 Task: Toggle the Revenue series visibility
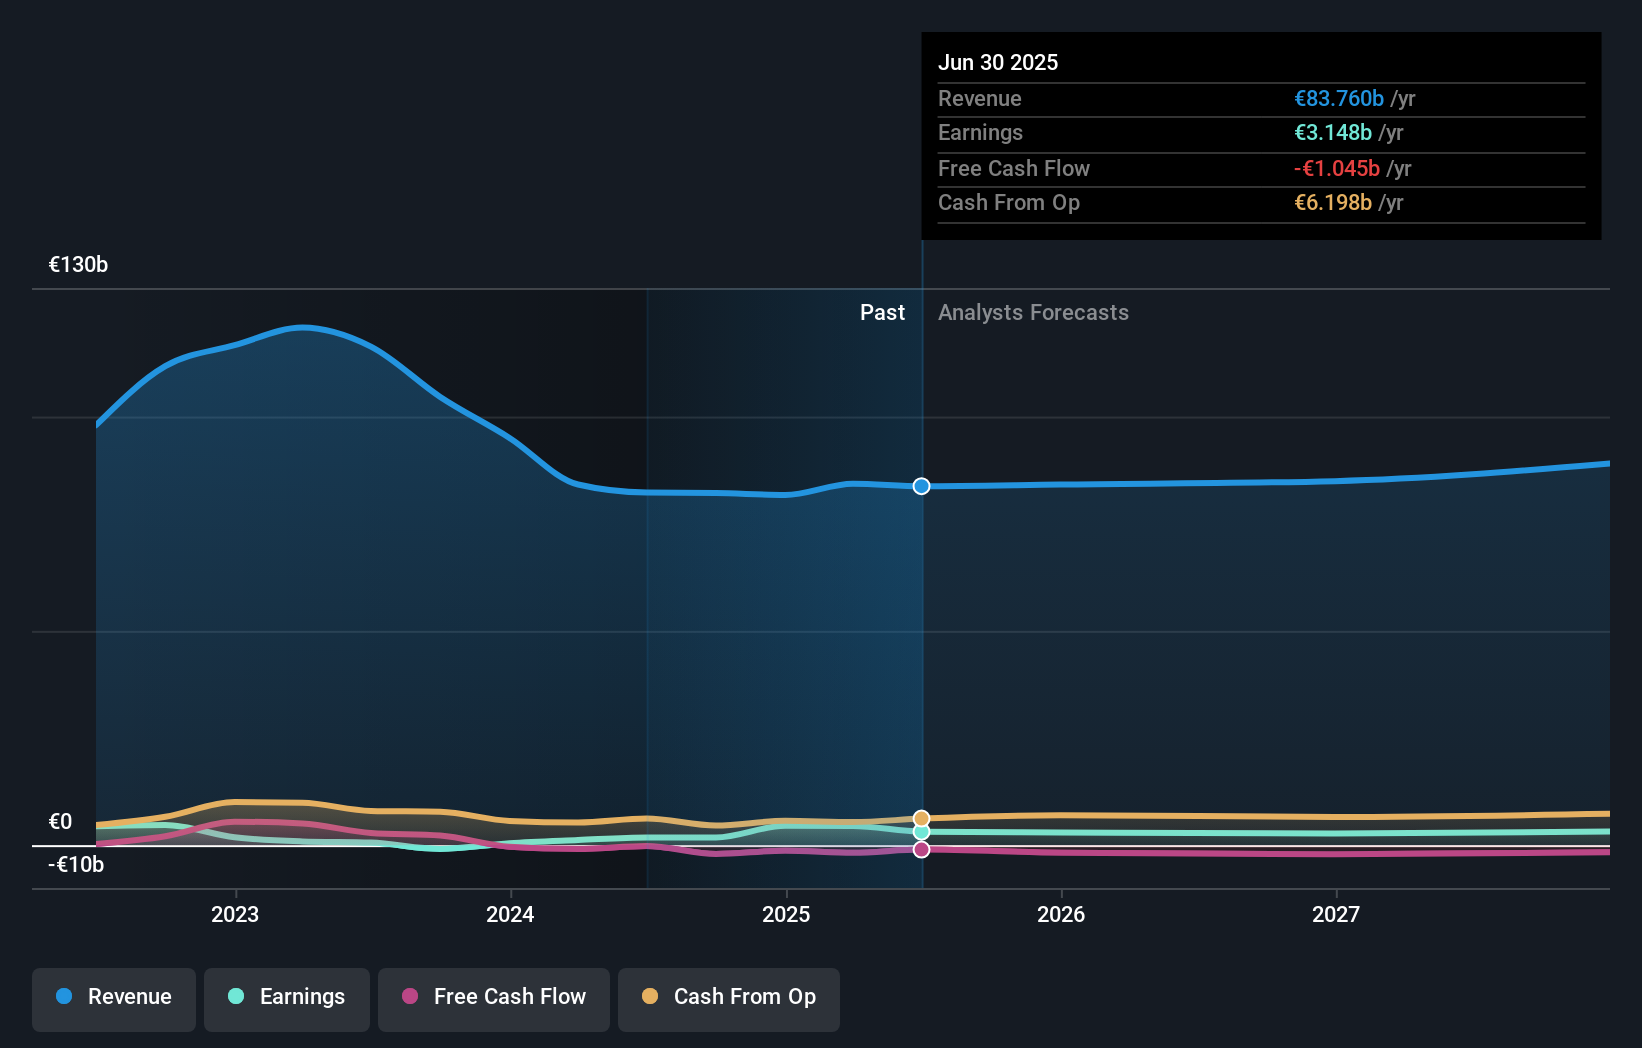[113, 997]
